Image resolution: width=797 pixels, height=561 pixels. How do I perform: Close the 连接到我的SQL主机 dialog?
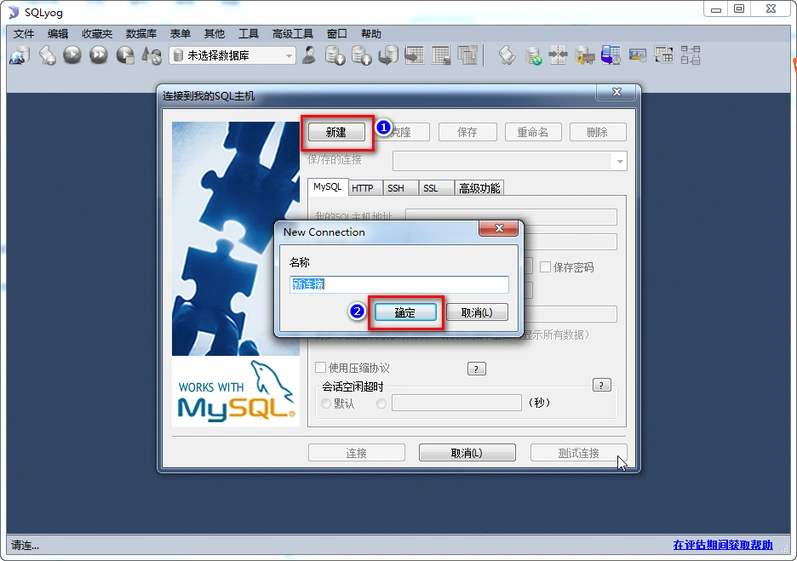(x=617, y=92)
